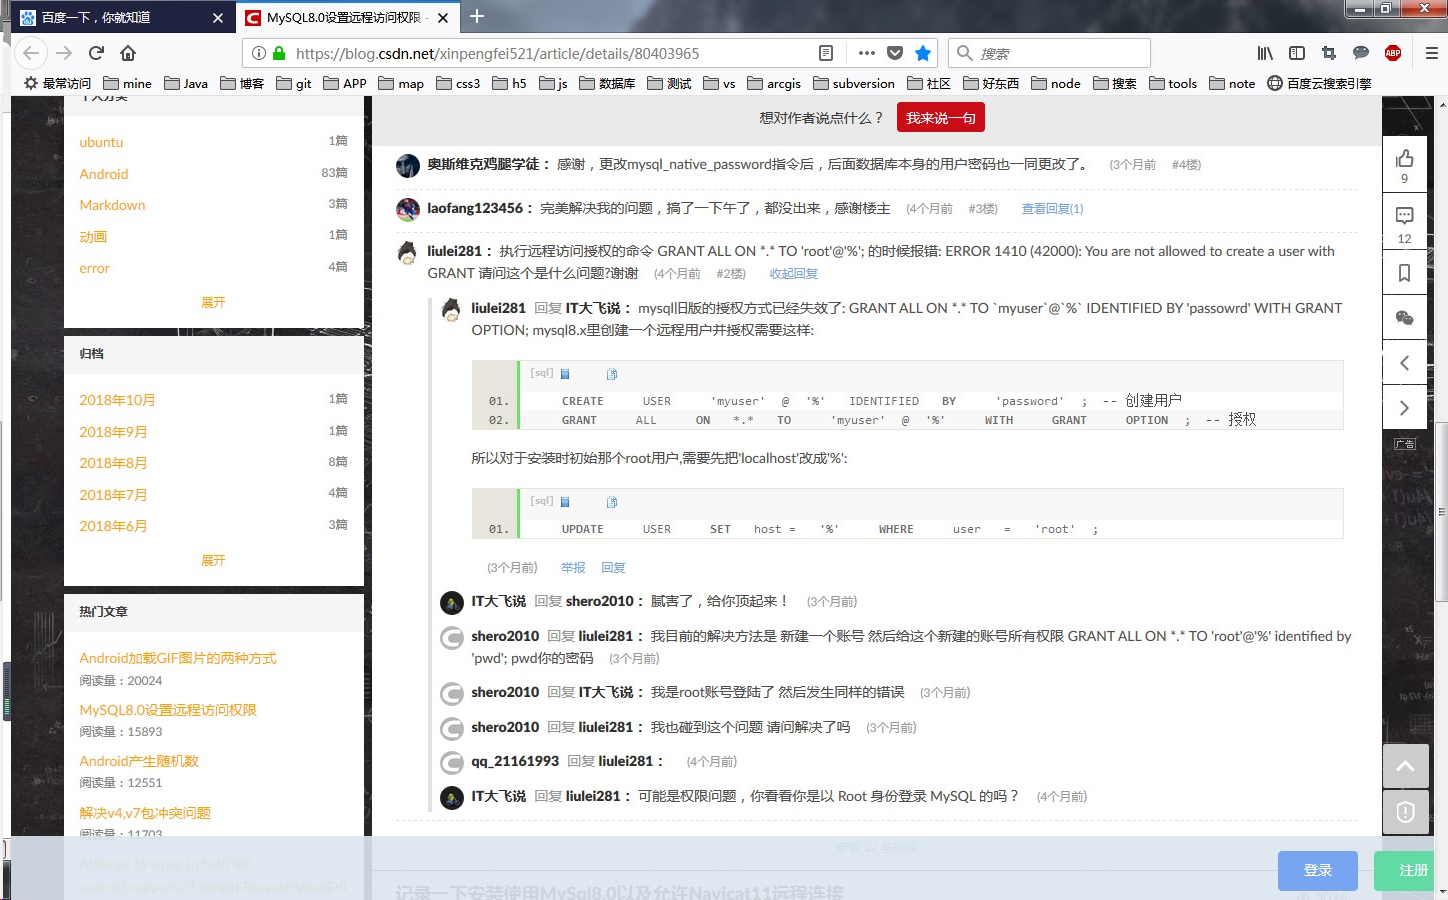Open the 最常访问 bookmarks item
The width and height of the screenshot is (1448, 900).
[57, 83]
